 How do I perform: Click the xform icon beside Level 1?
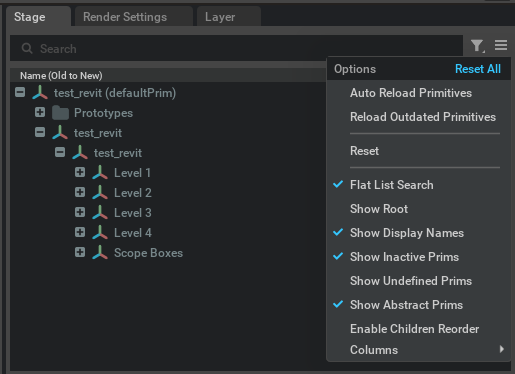100,173
